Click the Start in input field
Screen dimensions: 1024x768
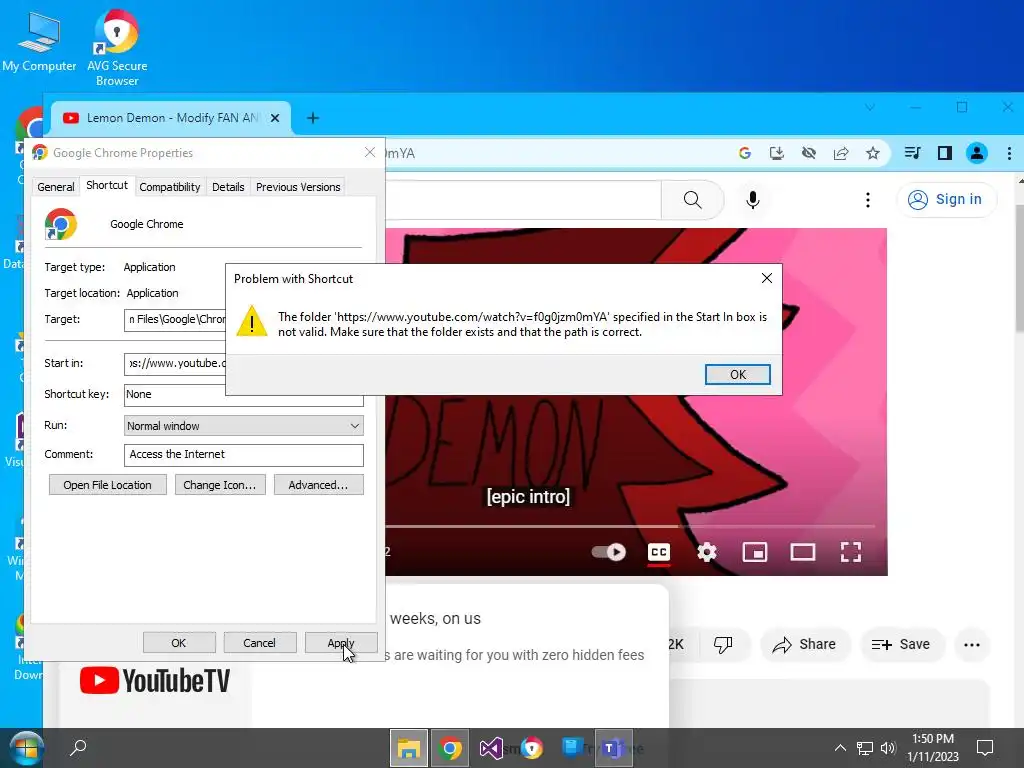point(175,363)
